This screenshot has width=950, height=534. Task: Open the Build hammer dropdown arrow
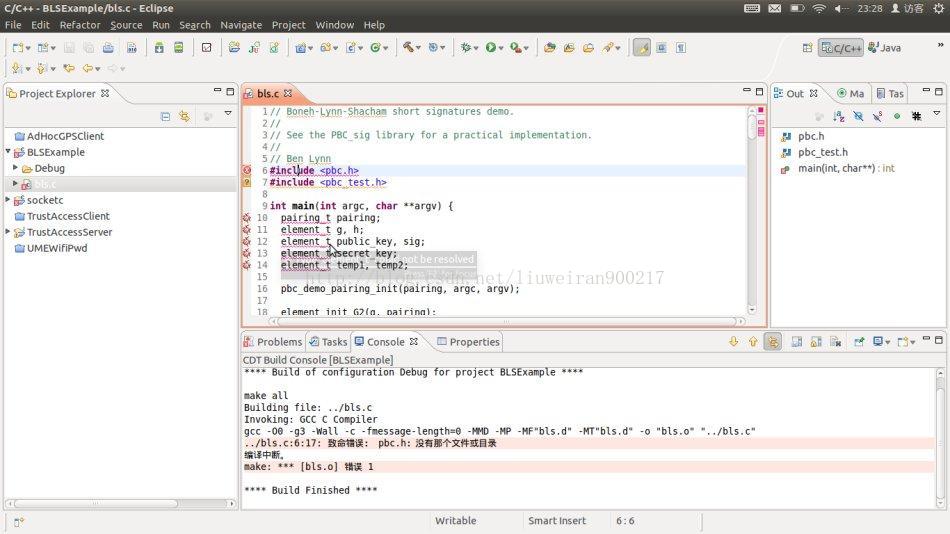419,48
